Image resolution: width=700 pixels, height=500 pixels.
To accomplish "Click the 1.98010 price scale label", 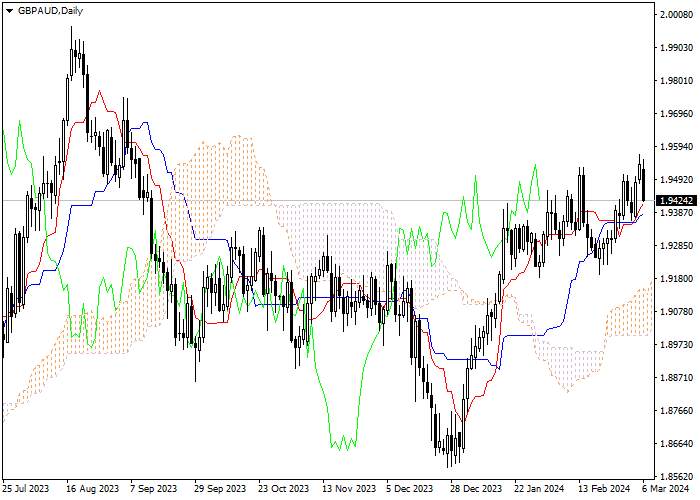I will [677, 80].
